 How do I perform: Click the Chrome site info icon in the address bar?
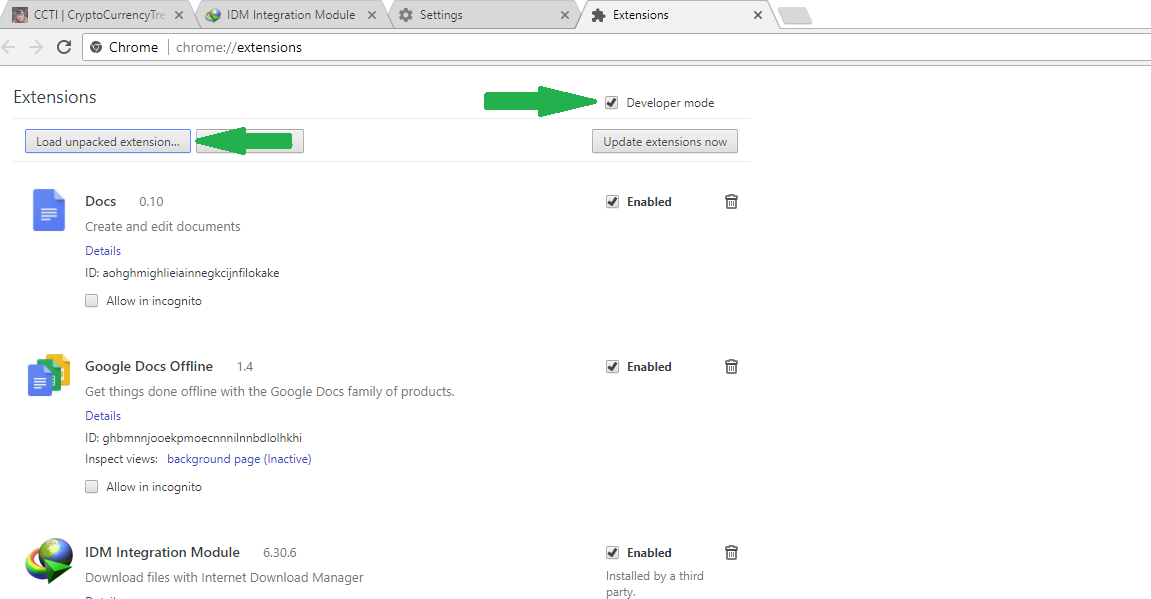(x=95, y=47)
